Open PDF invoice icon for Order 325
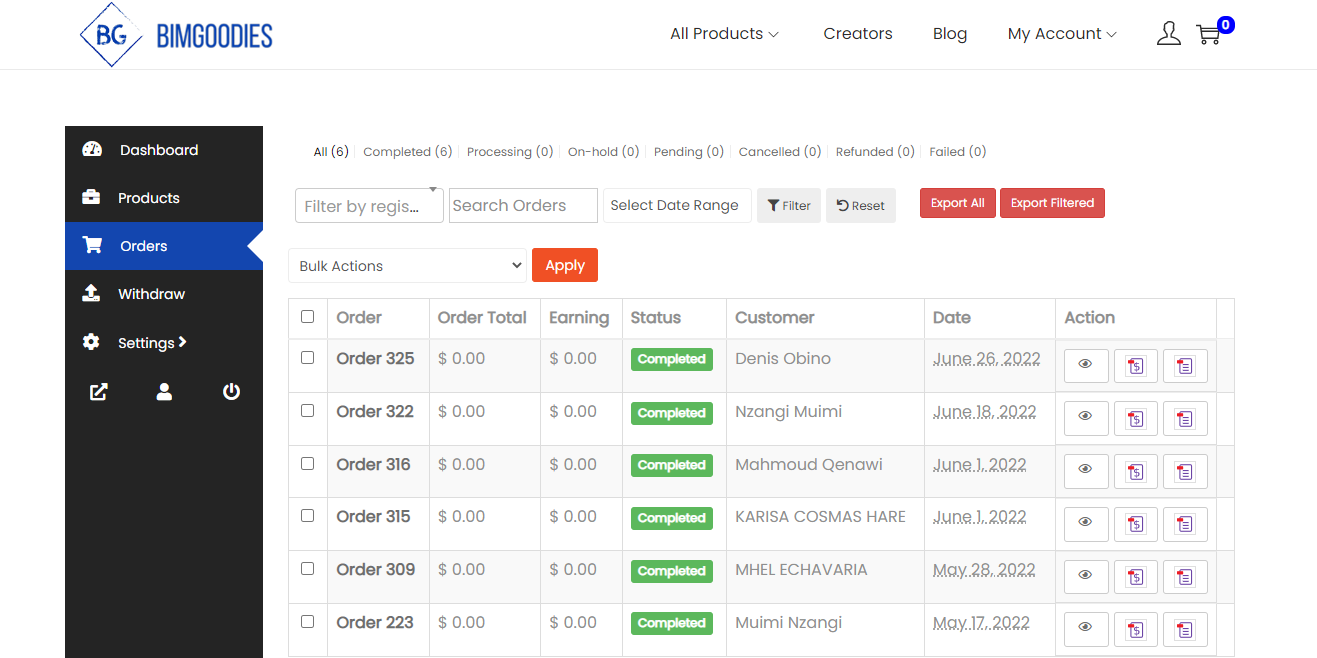Viewport: 1317px width, 658px height. (x=1136, y=366)
